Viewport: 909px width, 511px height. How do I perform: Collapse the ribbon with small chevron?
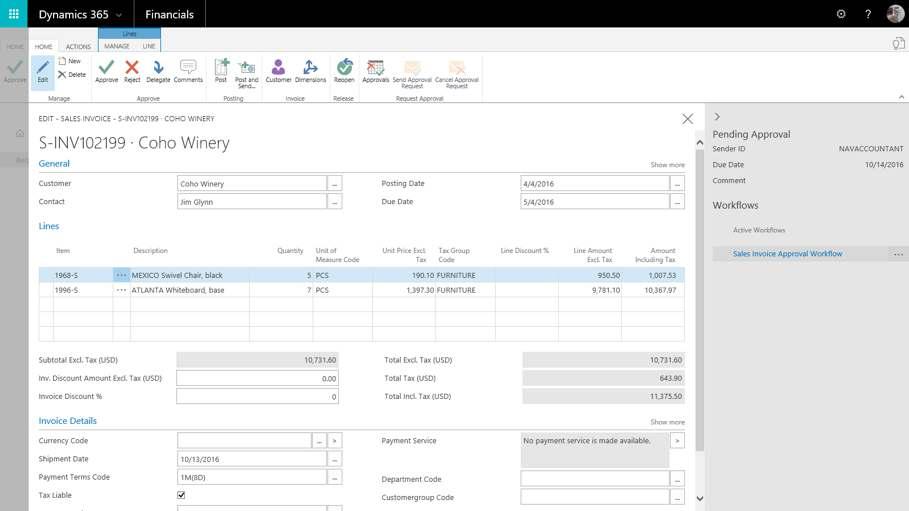901,97
